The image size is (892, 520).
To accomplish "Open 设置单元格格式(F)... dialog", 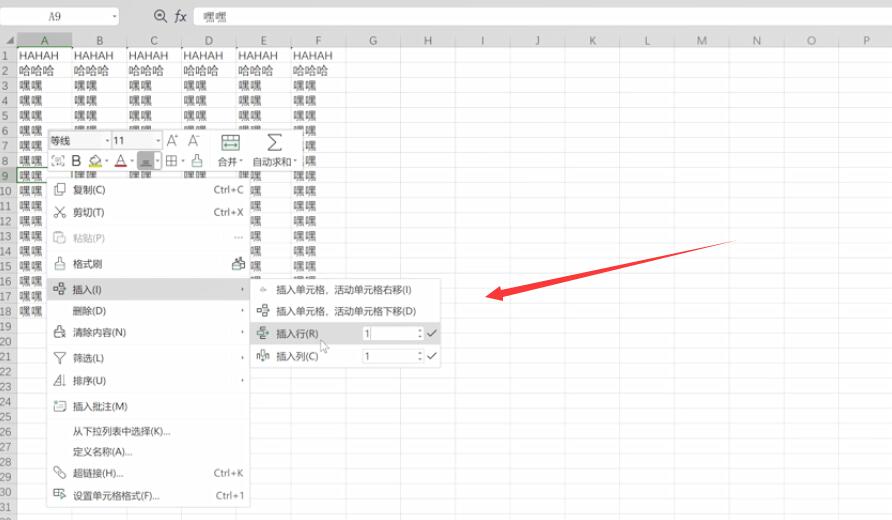I will pyautogui.click(x=148, y=496).
